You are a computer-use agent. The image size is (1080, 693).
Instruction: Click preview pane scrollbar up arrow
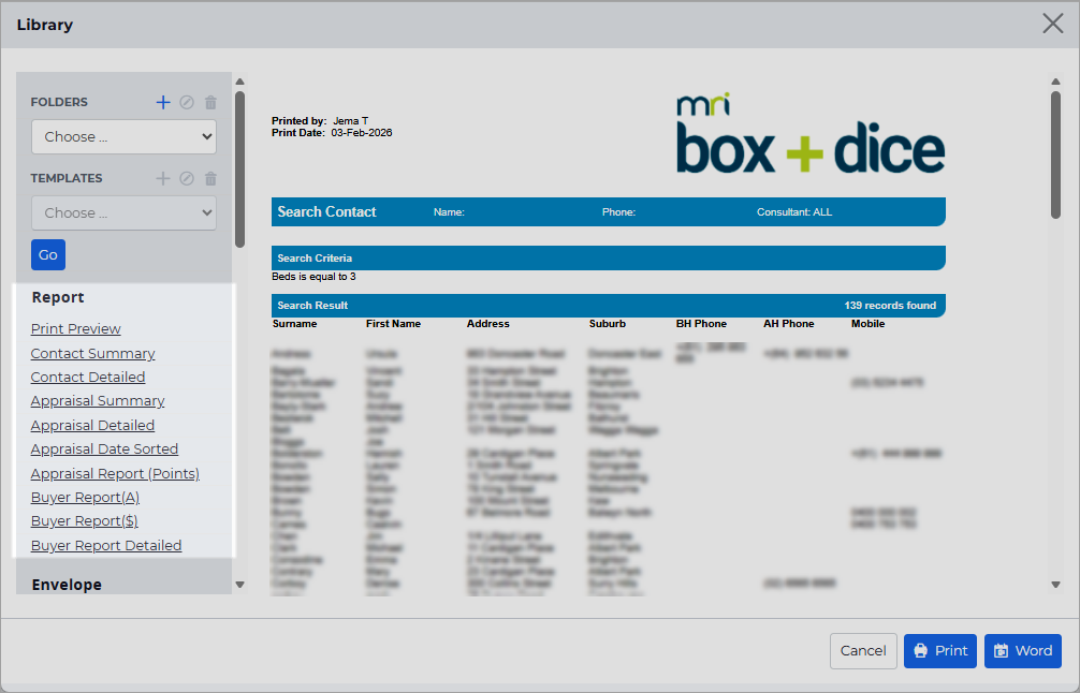pyautogui.click(x=1055, y=81)
